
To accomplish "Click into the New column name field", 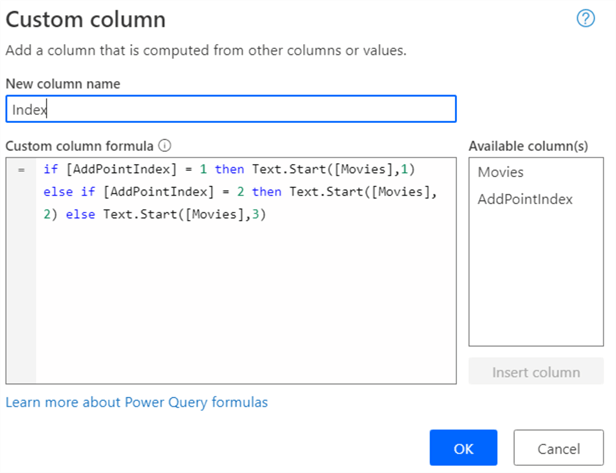I will pos(230,109).
